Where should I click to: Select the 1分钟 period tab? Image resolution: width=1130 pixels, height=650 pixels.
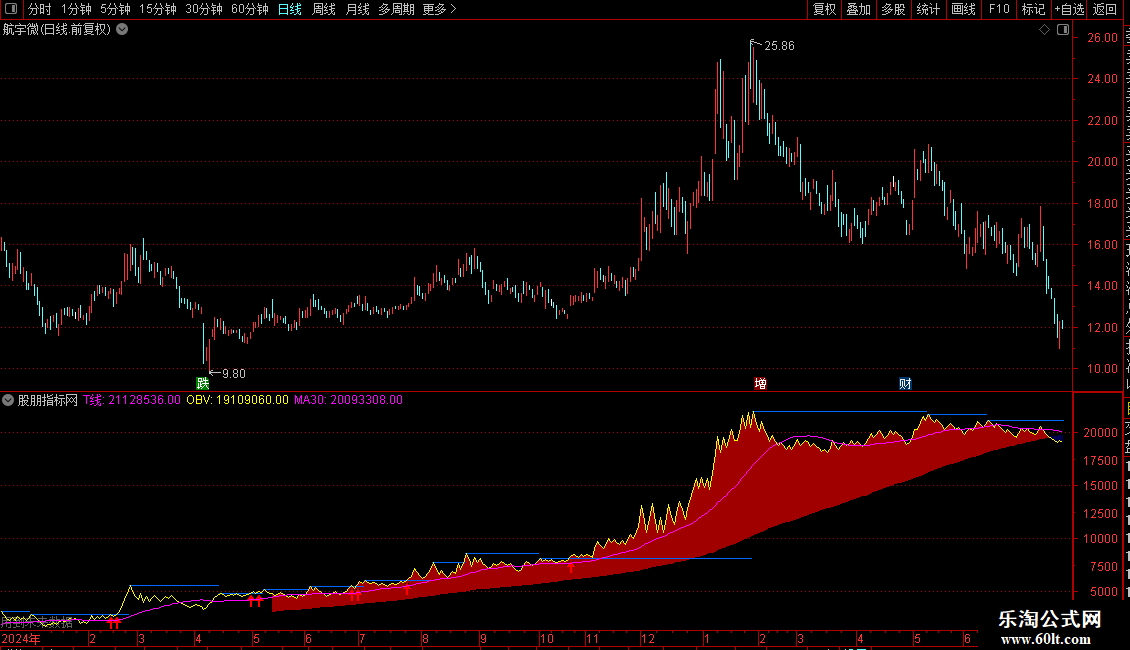click(76, 9)
